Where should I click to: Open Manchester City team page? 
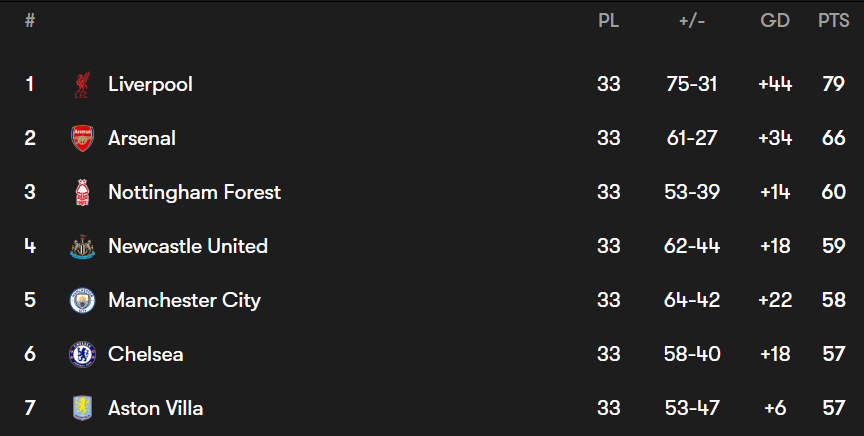click(185, 300)
